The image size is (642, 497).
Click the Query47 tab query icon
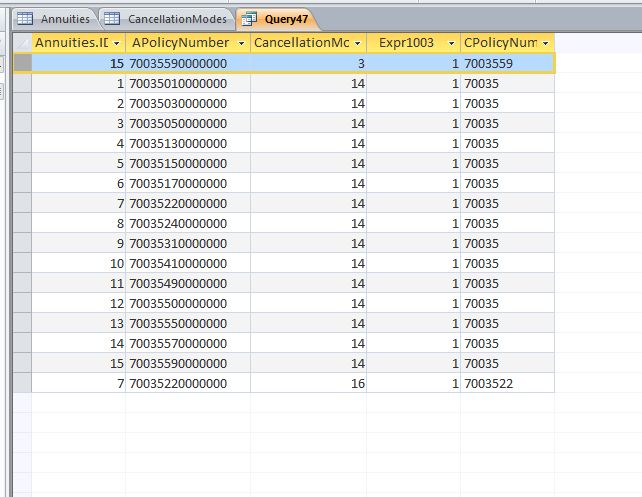249,19
